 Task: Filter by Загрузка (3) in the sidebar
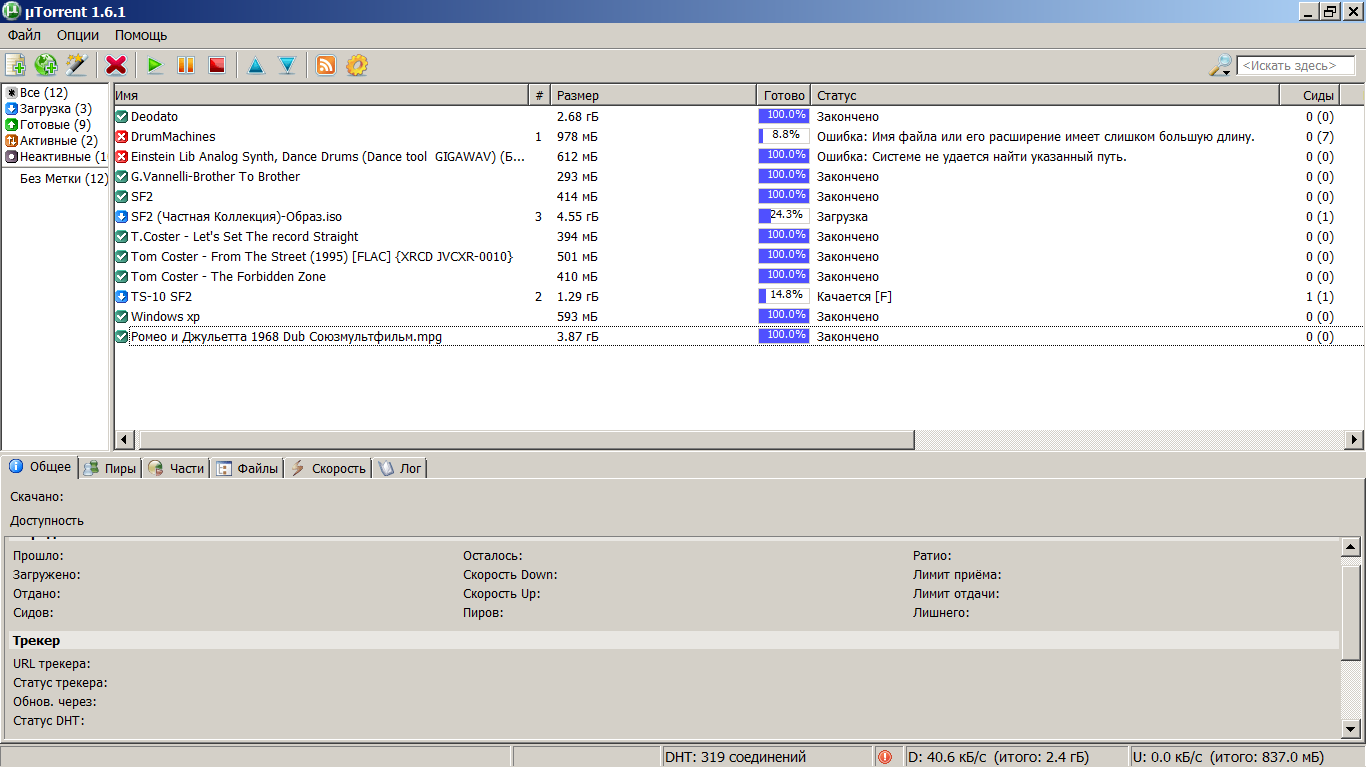coord(48,109)
